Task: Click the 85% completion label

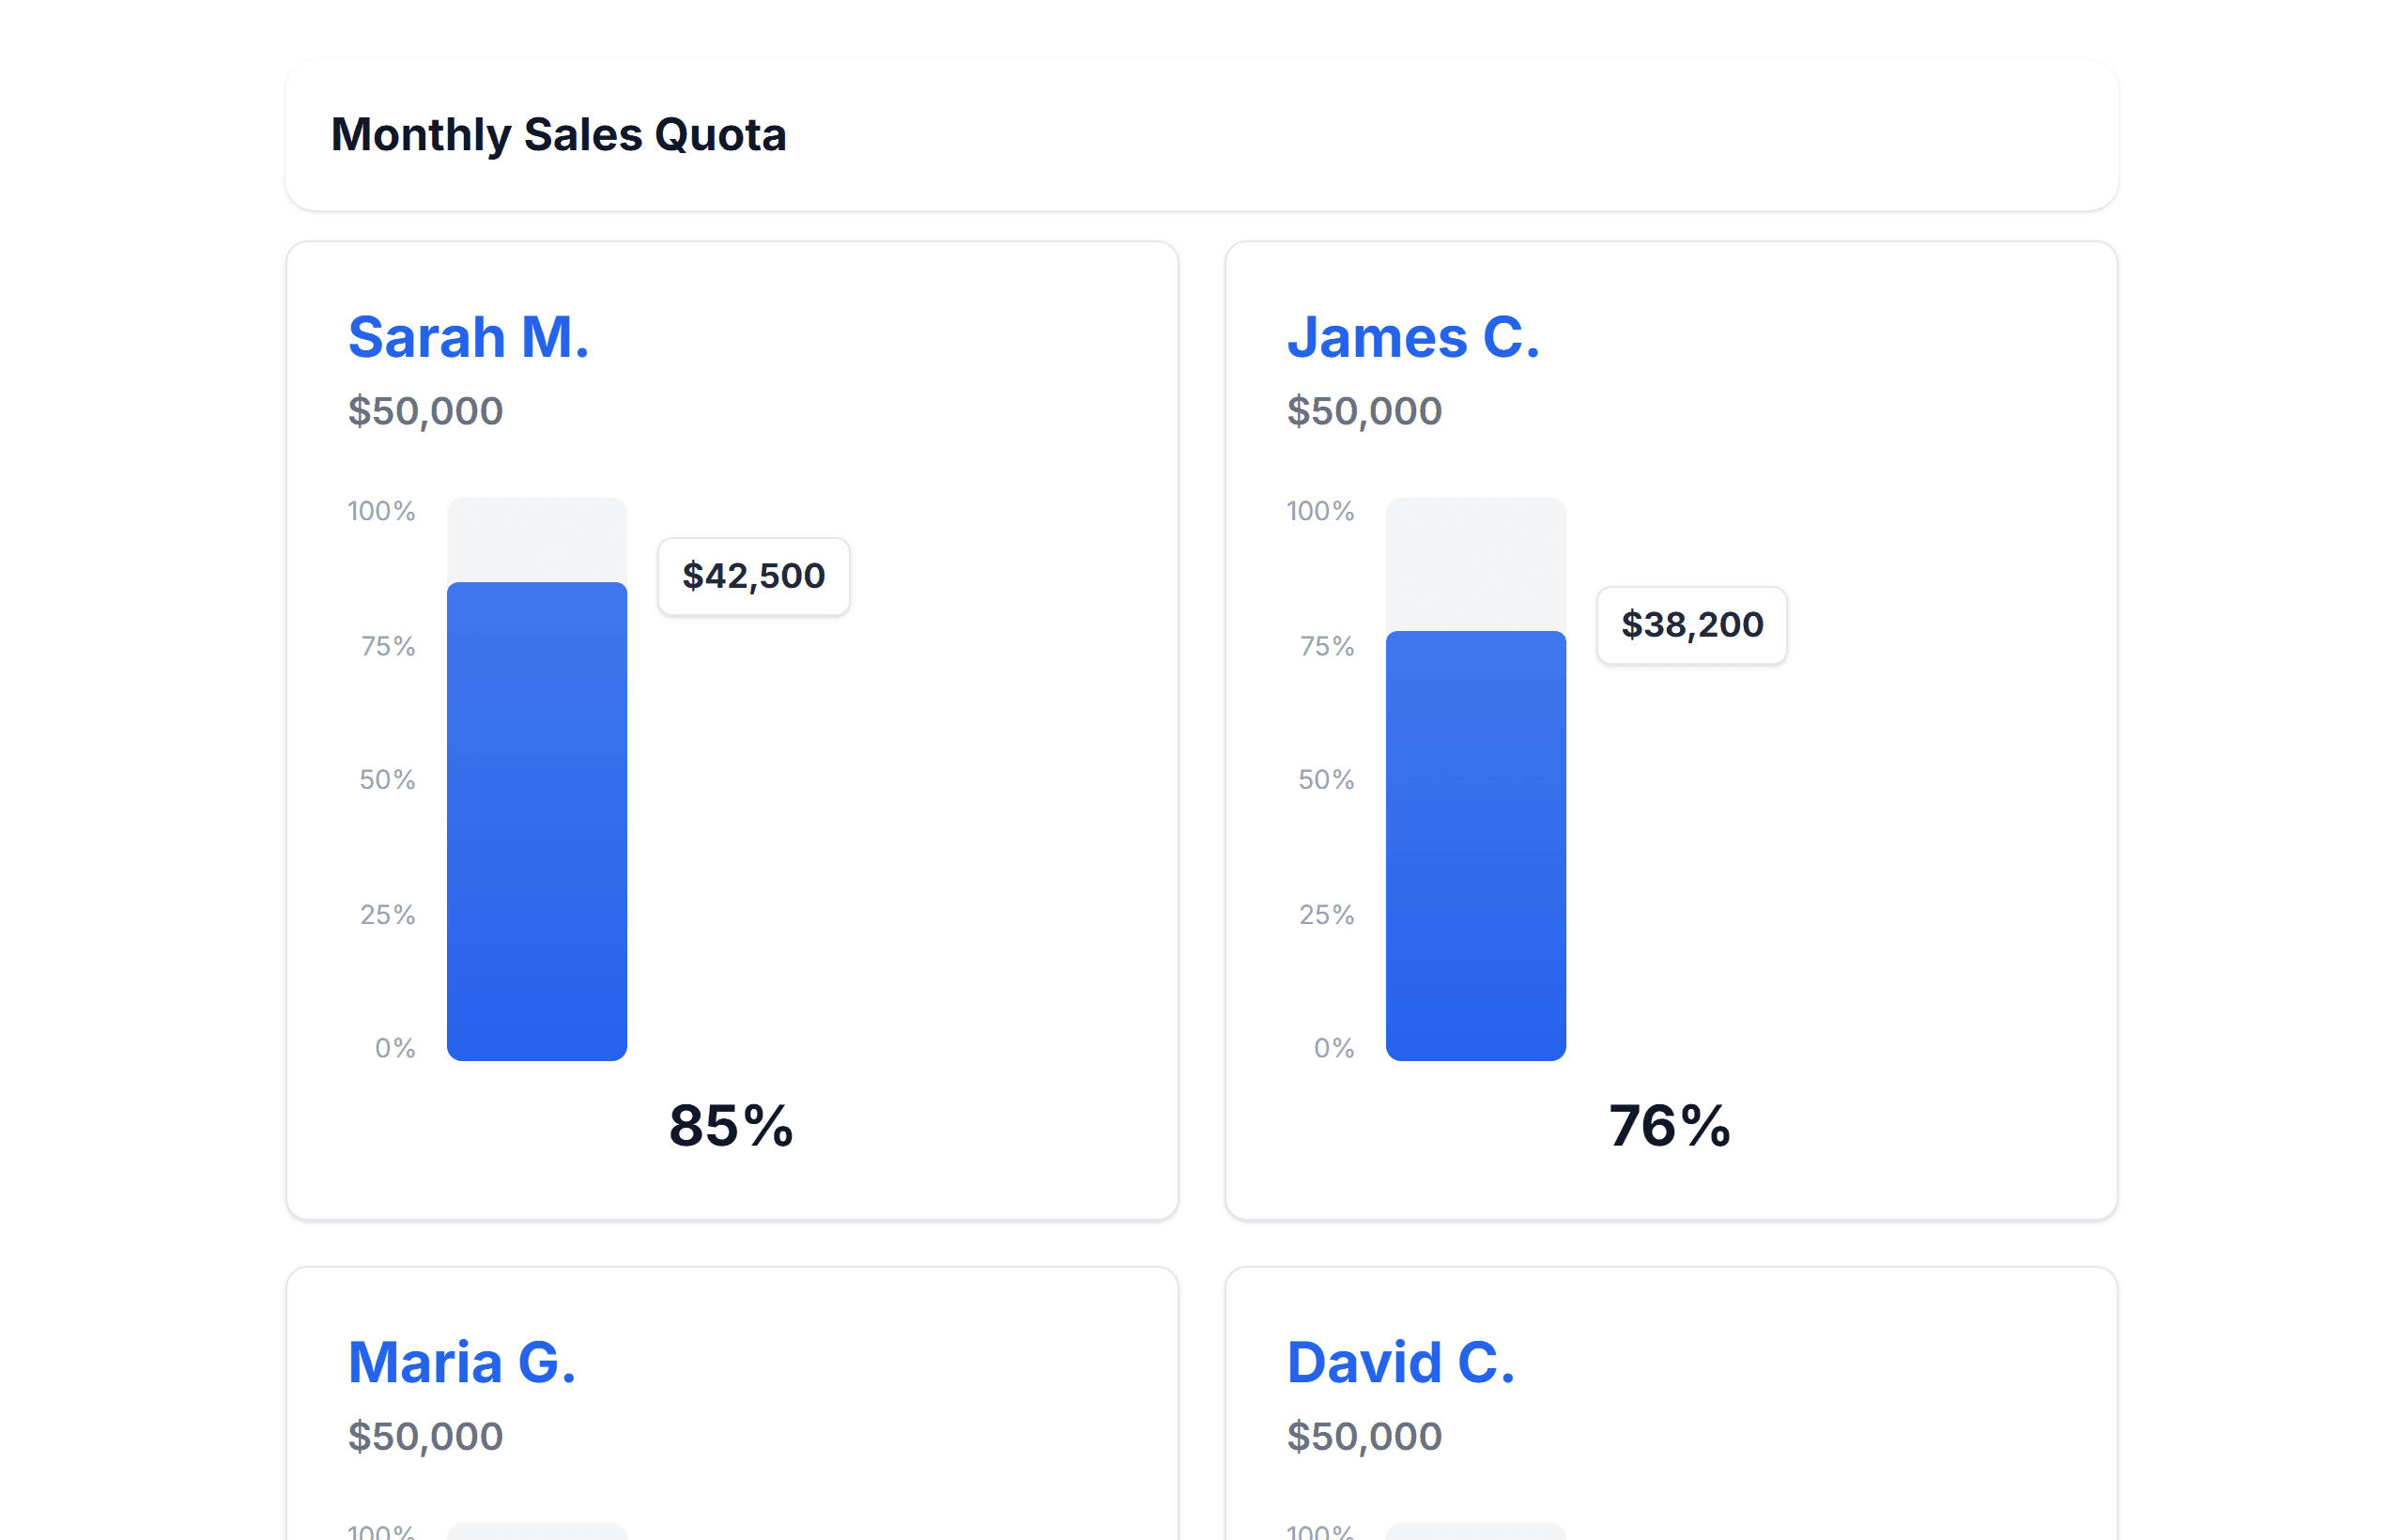Action: point(731,1126)
